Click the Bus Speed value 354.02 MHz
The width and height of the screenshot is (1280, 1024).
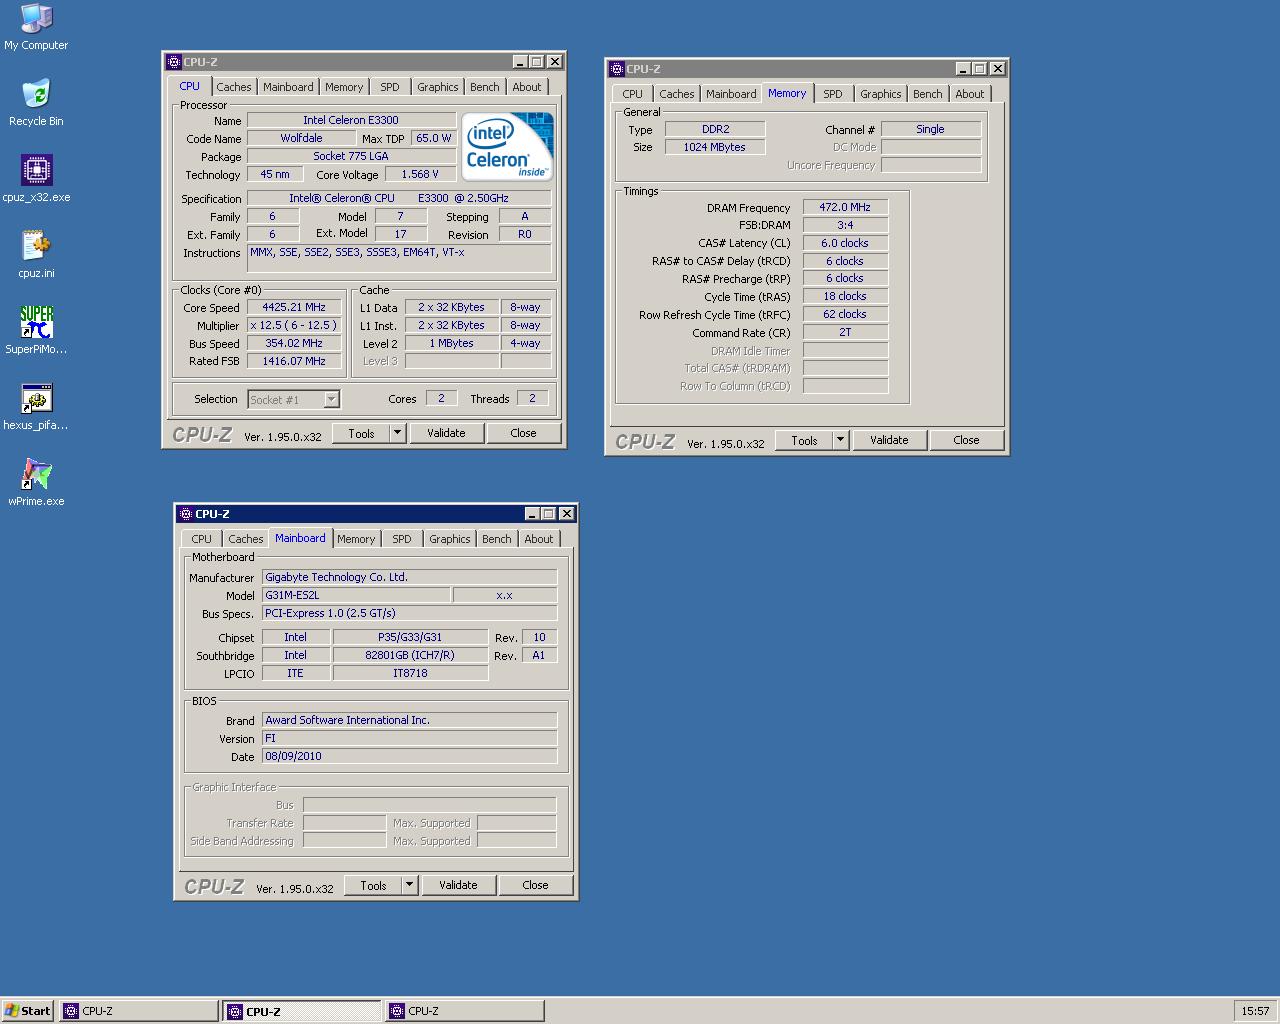tap(294, 343)
